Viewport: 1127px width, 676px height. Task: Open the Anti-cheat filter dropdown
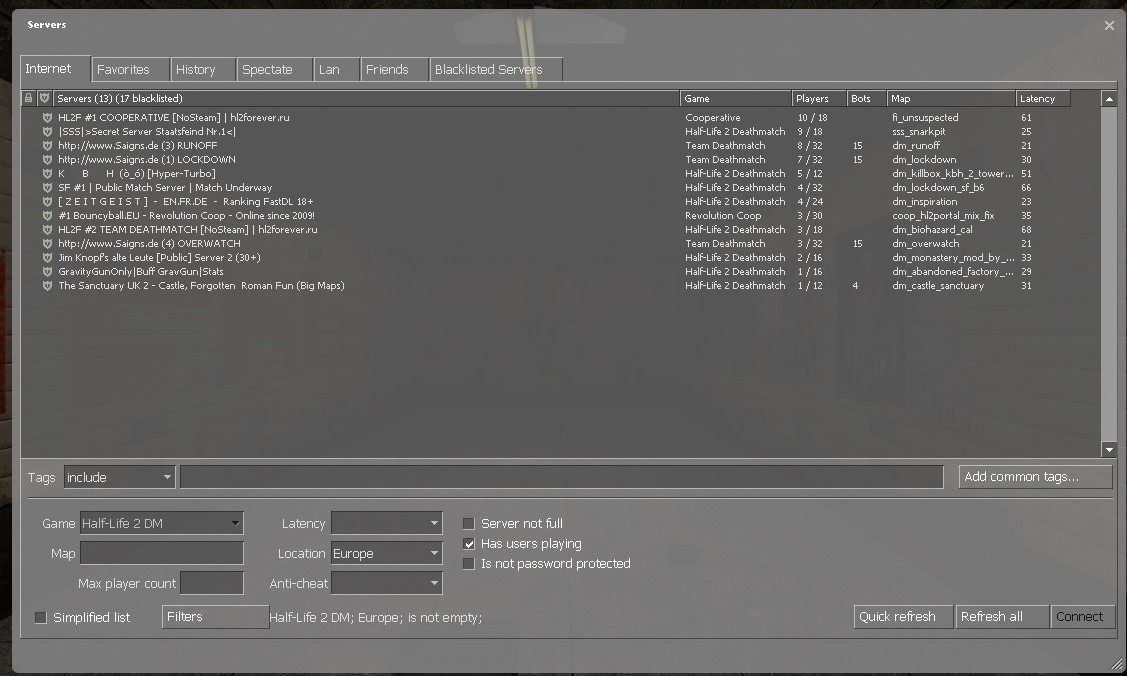click(387, 583)
